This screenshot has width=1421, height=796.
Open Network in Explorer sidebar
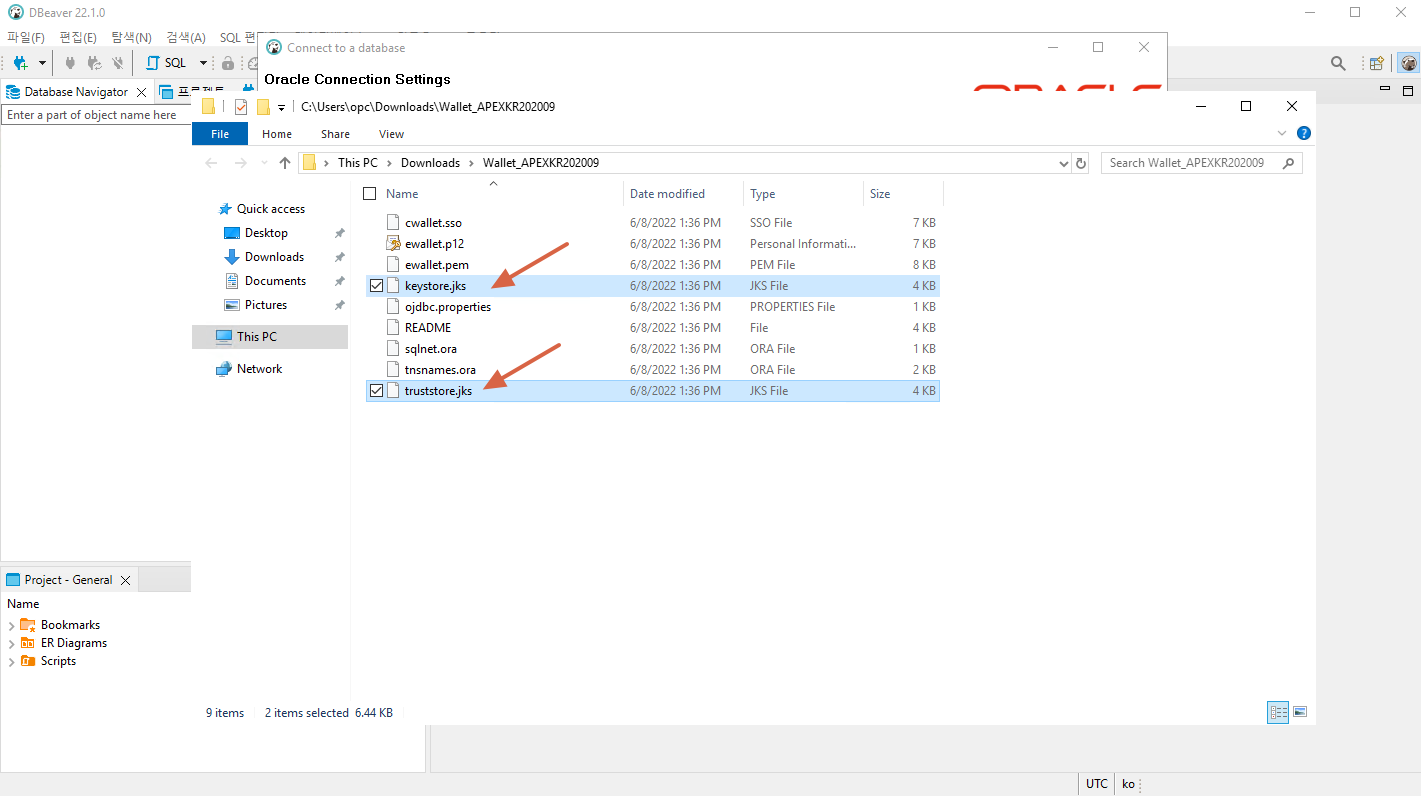click(x=259, y=369)
